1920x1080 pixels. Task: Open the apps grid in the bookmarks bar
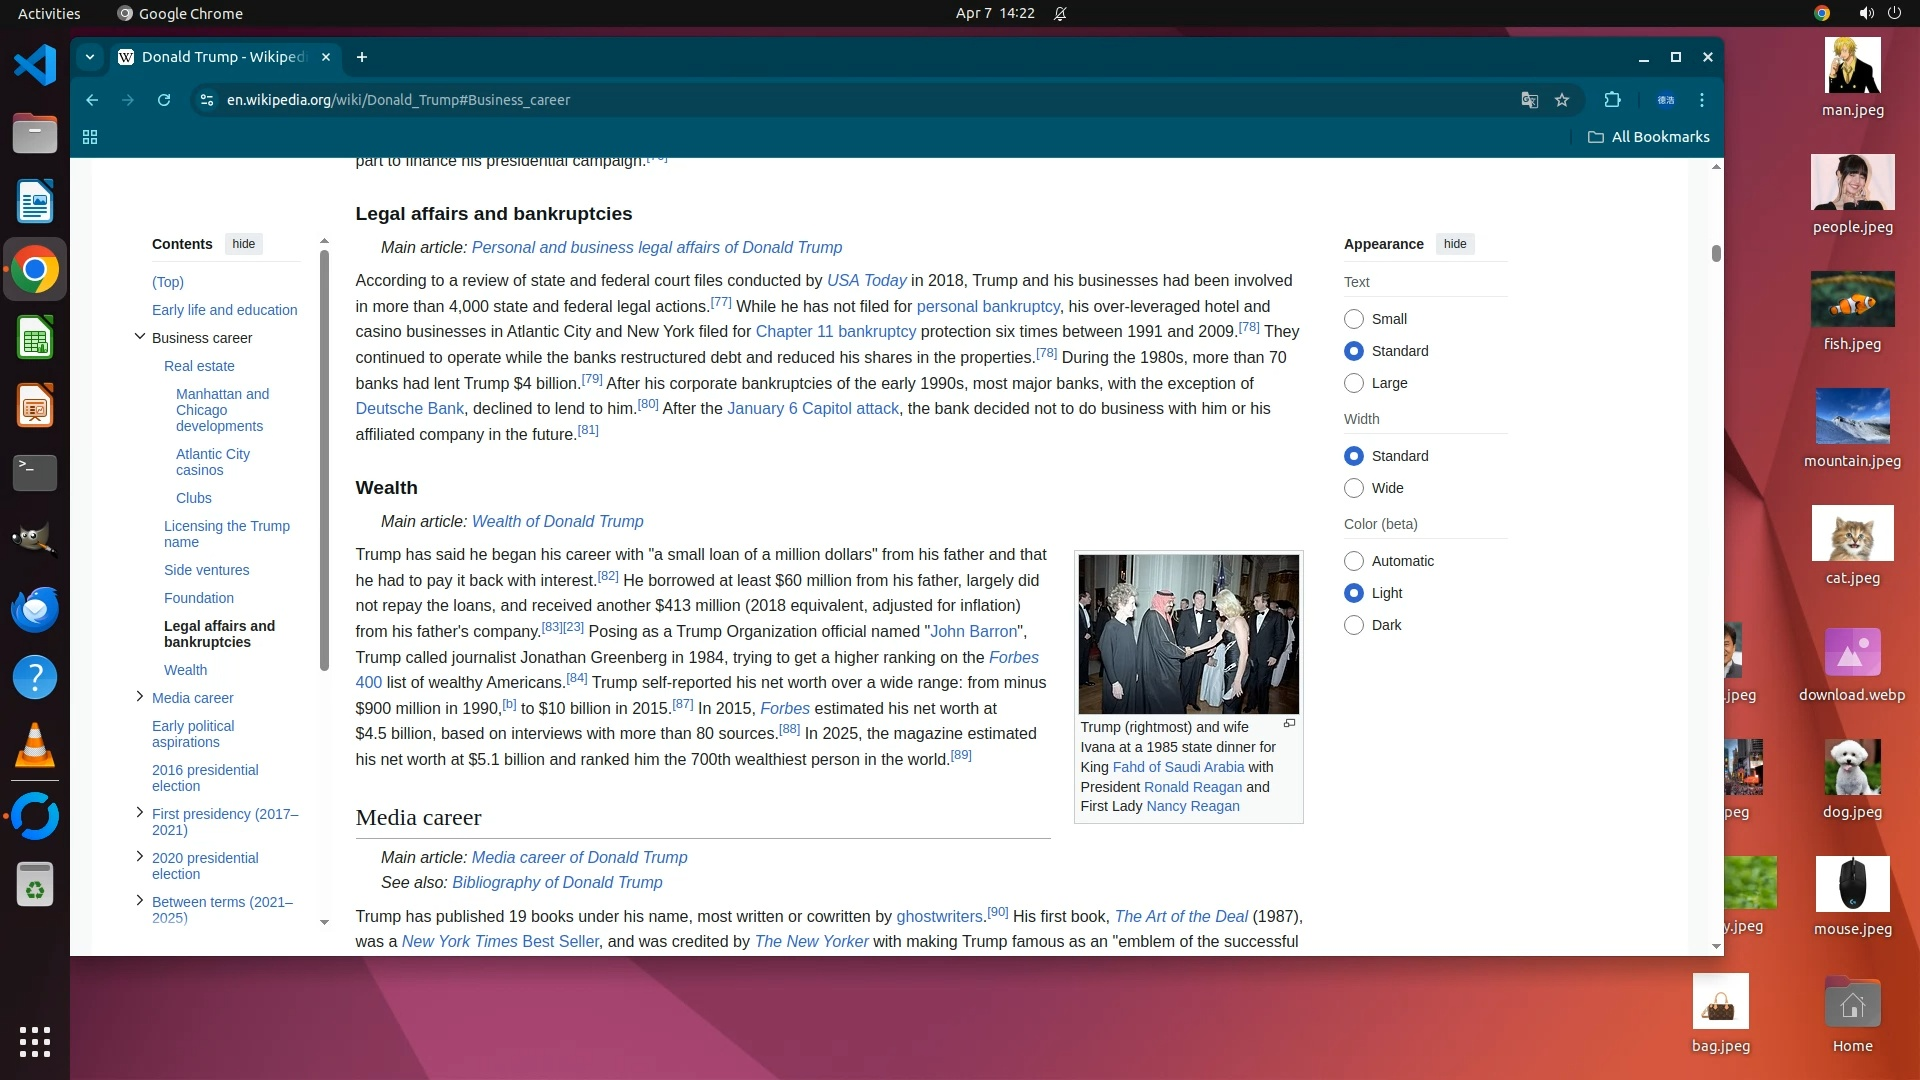click(x=90, y=137)
